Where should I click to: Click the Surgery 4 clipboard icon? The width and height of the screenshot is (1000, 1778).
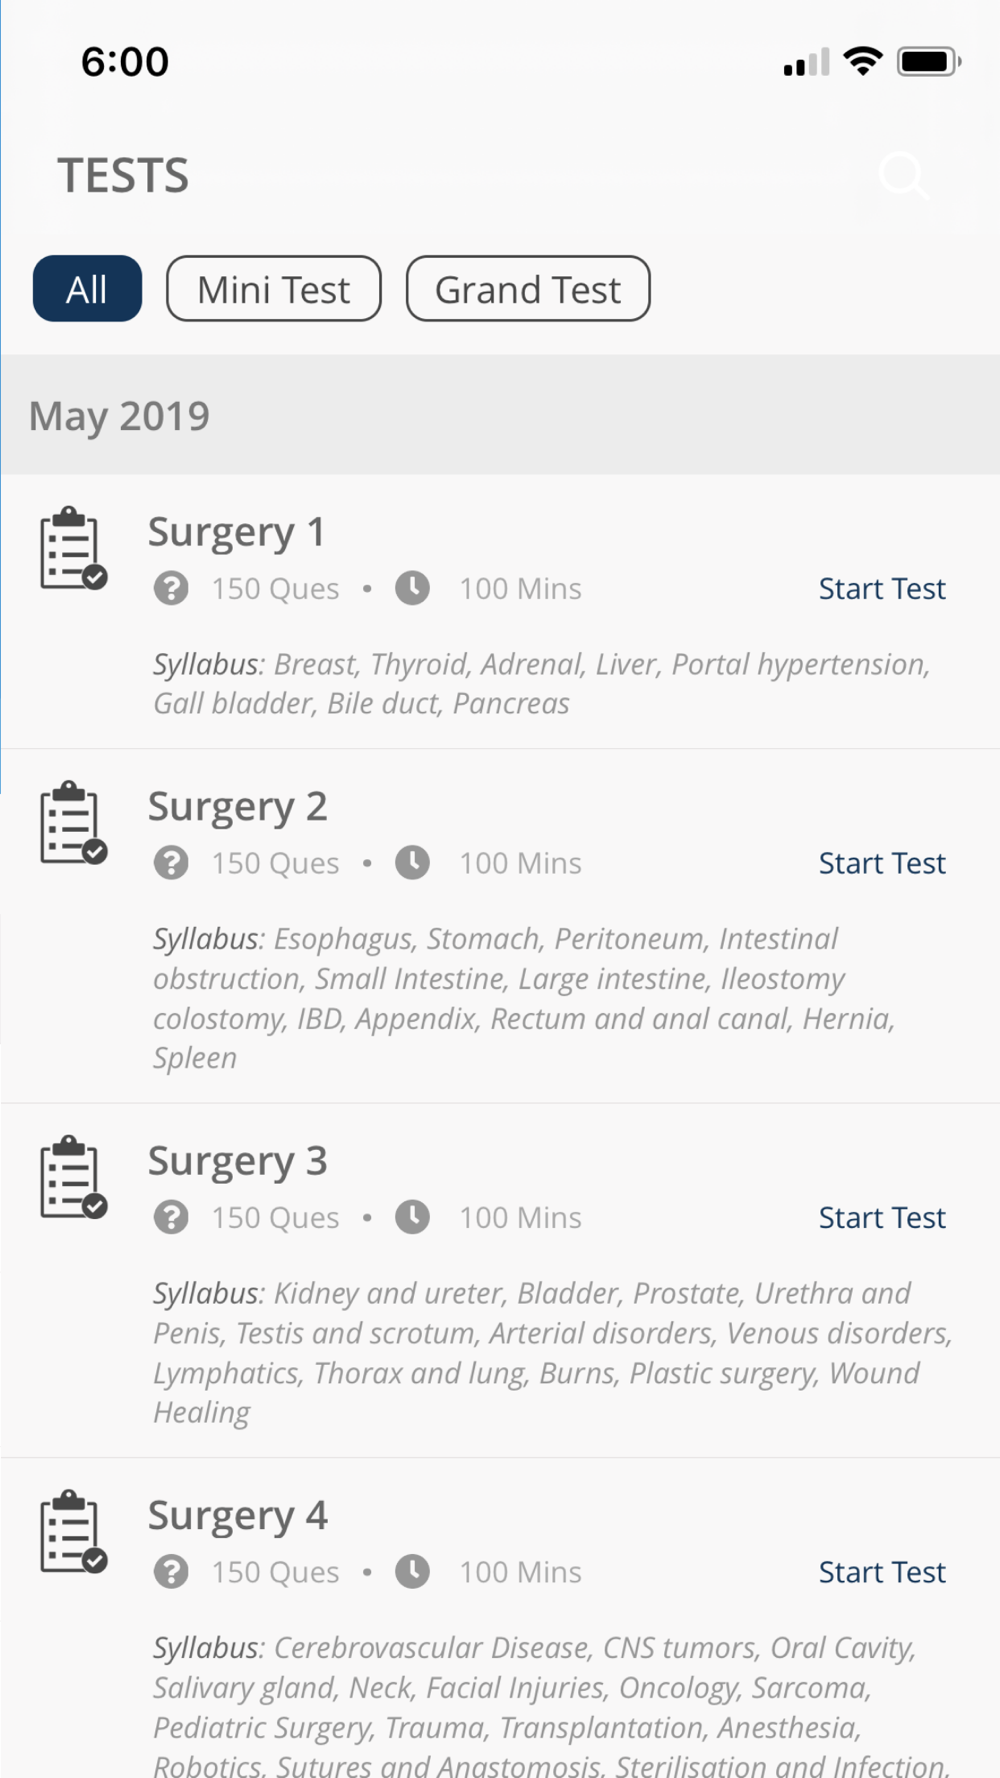click(x=72, y=1532)
